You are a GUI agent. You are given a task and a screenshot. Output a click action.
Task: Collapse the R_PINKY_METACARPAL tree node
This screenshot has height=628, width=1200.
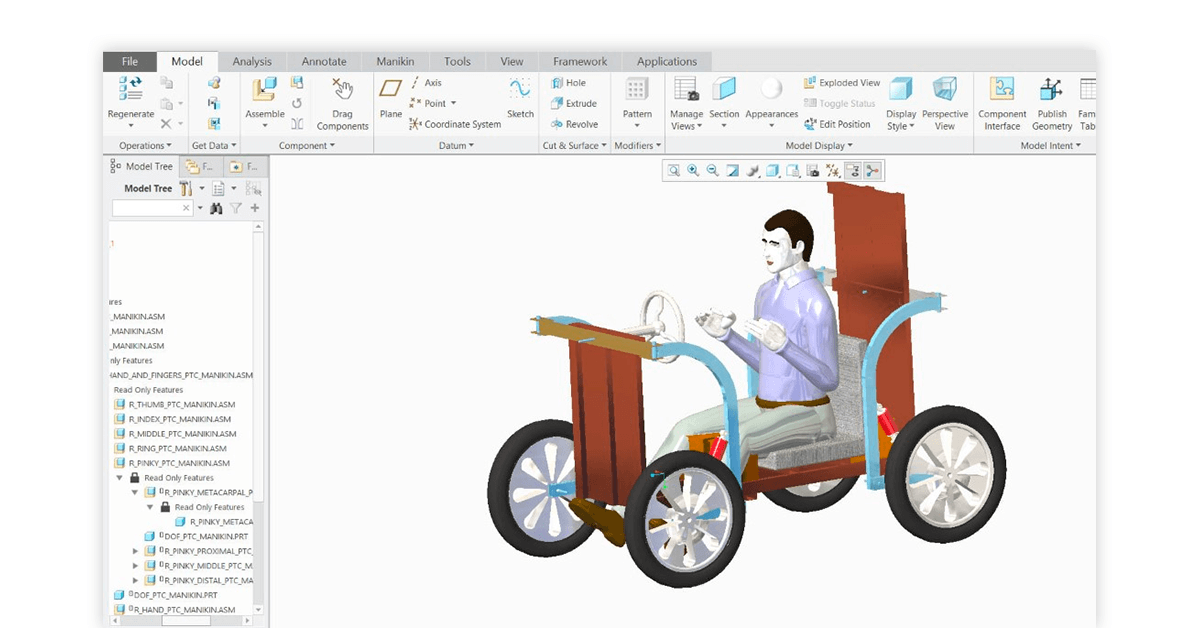[136, 493]
